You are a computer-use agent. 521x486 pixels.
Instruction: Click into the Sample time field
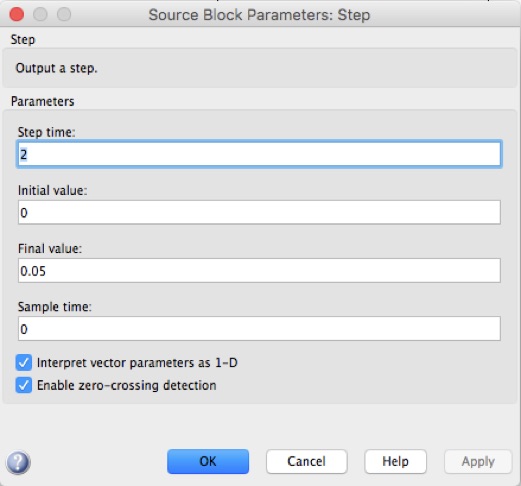click(259, 329)
